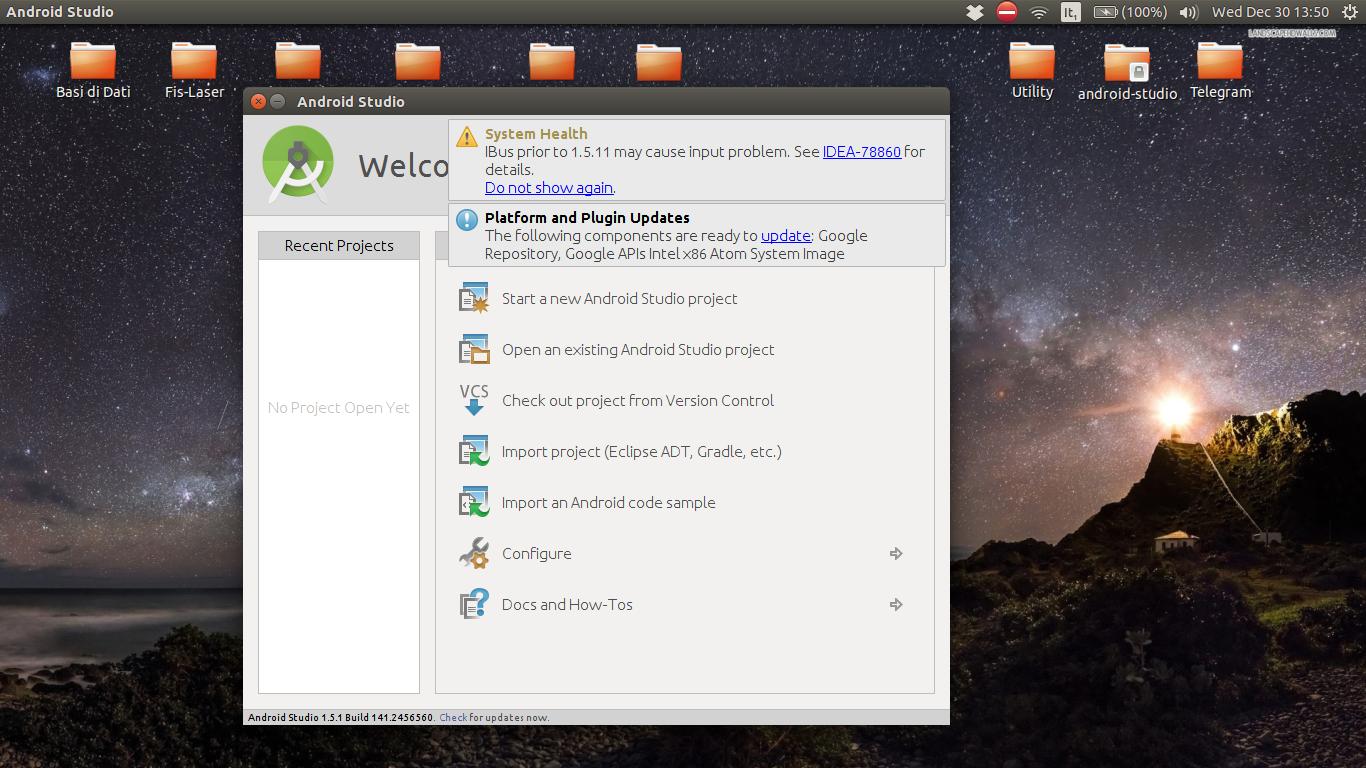Click the Configure wrench and gear icon
Screen dimensions: 1366x768
474,553
